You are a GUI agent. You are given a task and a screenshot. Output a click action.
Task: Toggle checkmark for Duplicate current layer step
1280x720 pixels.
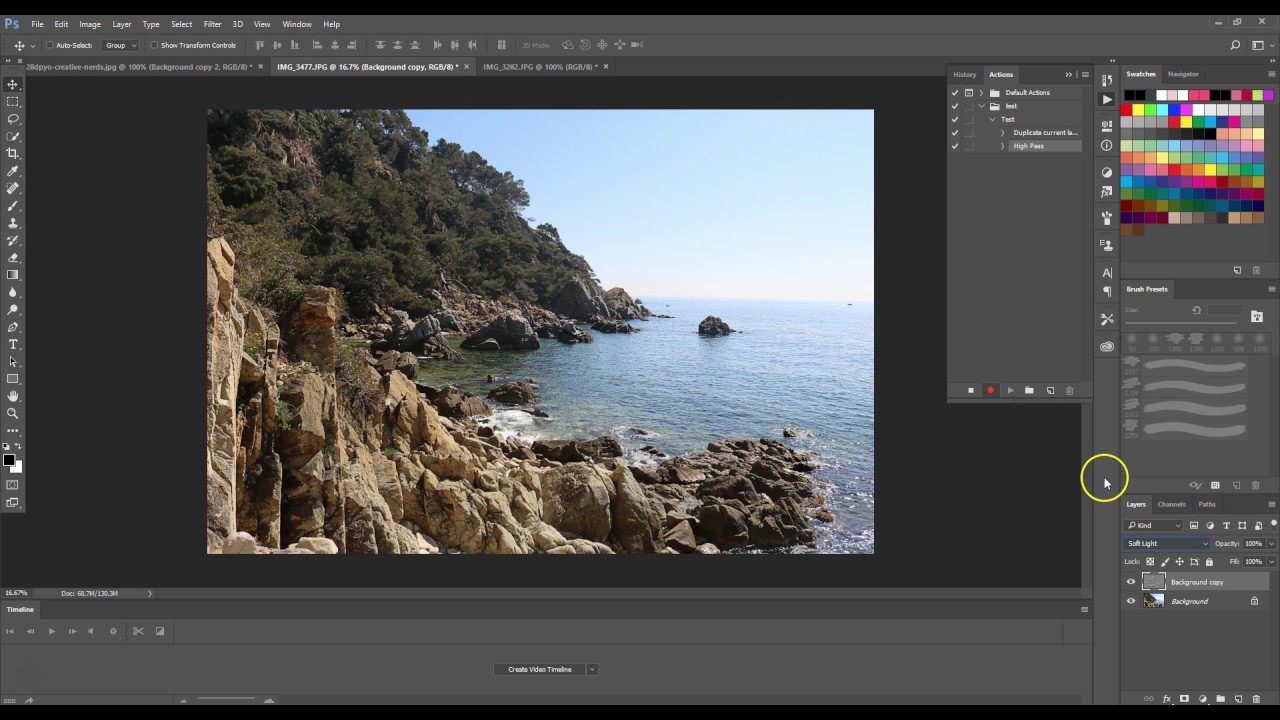coord(955,132)
